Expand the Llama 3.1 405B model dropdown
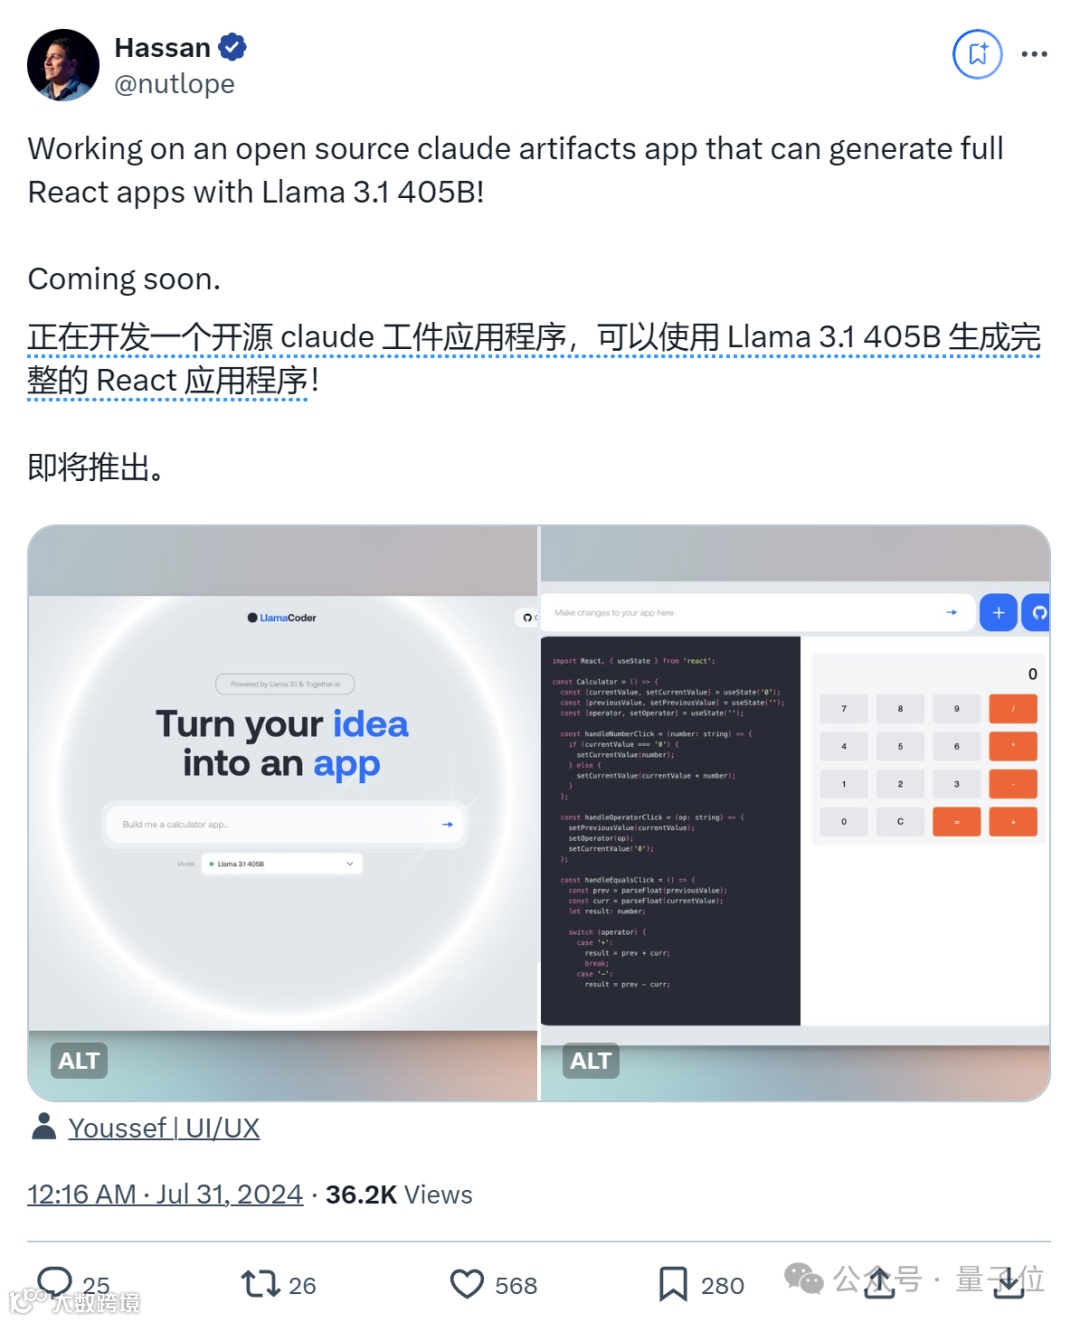The height and width of the screenshot is (1322, 1080). pyautogui.click(x=281, y=864)
